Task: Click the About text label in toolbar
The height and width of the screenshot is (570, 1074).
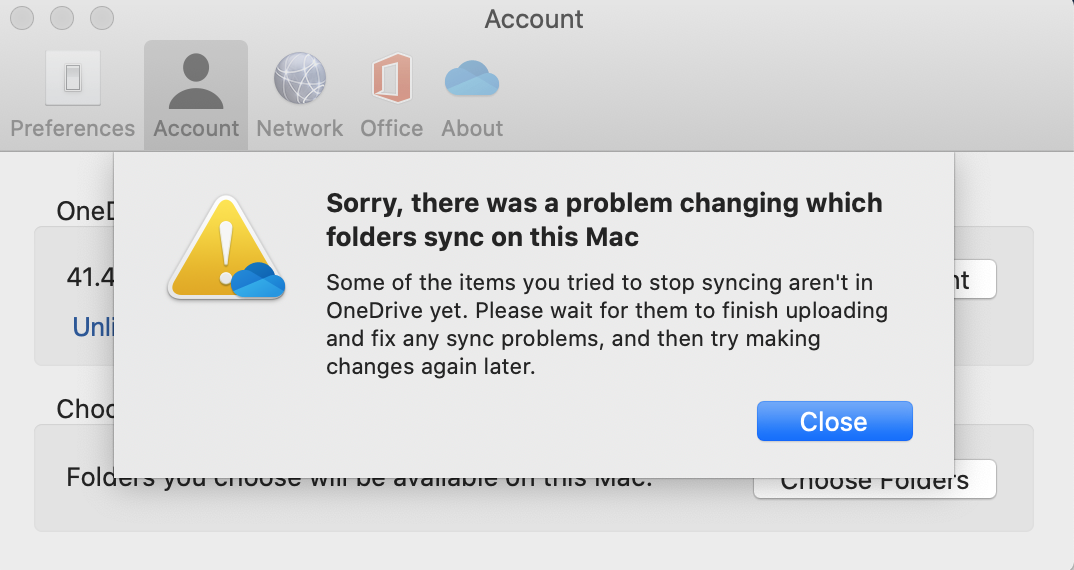Action: click(x=472, y=129)
